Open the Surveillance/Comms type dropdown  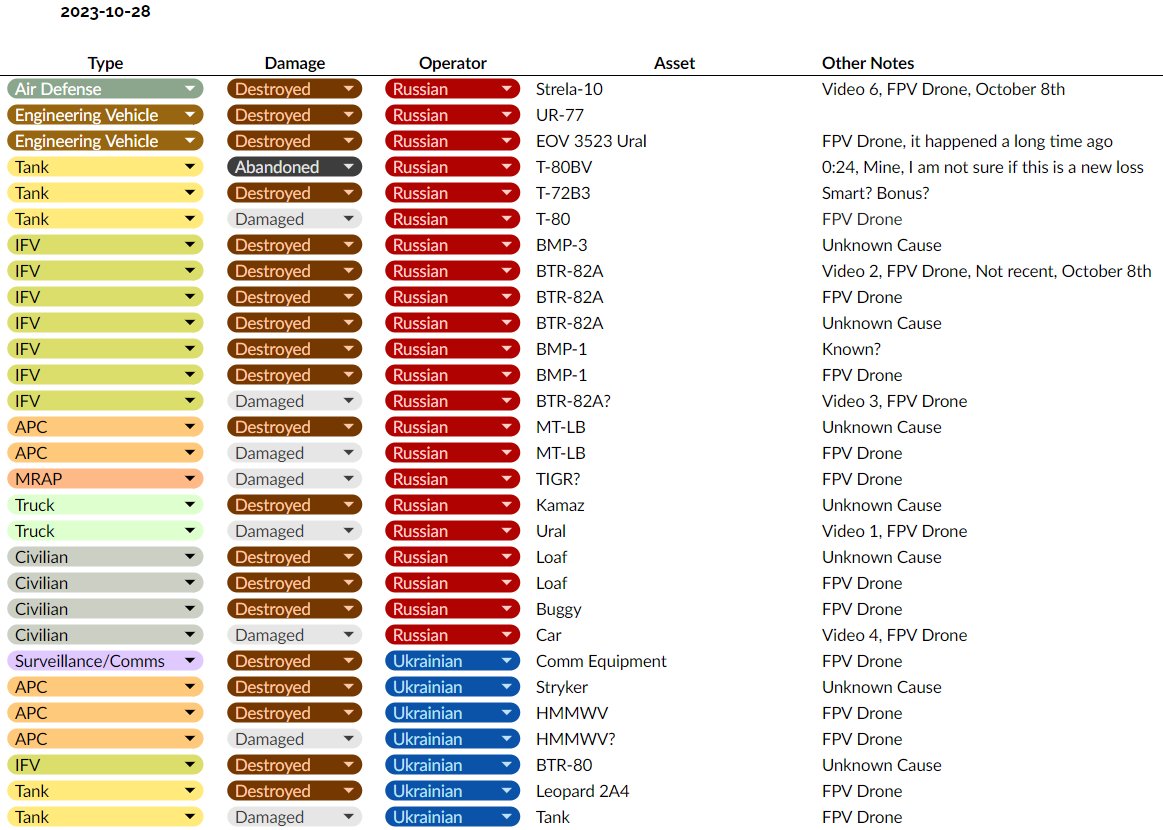point(105,661)
